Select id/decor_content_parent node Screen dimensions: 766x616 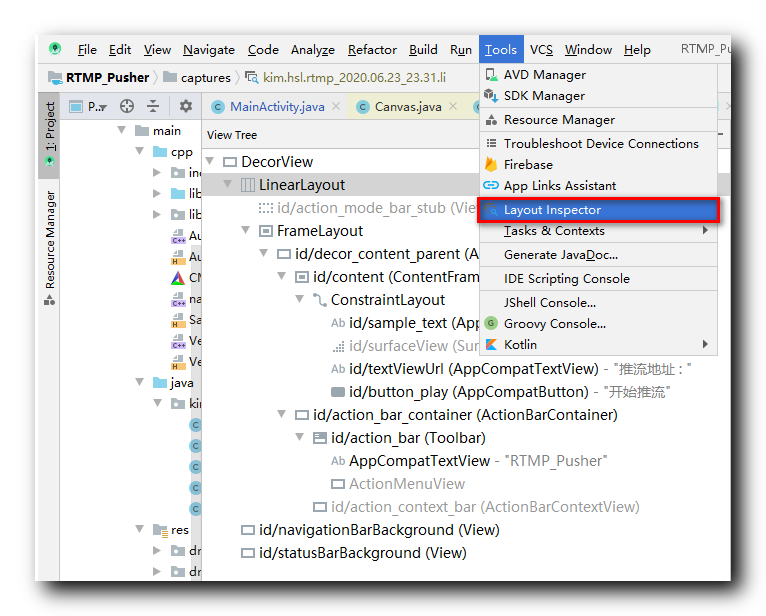click(378, 254)
